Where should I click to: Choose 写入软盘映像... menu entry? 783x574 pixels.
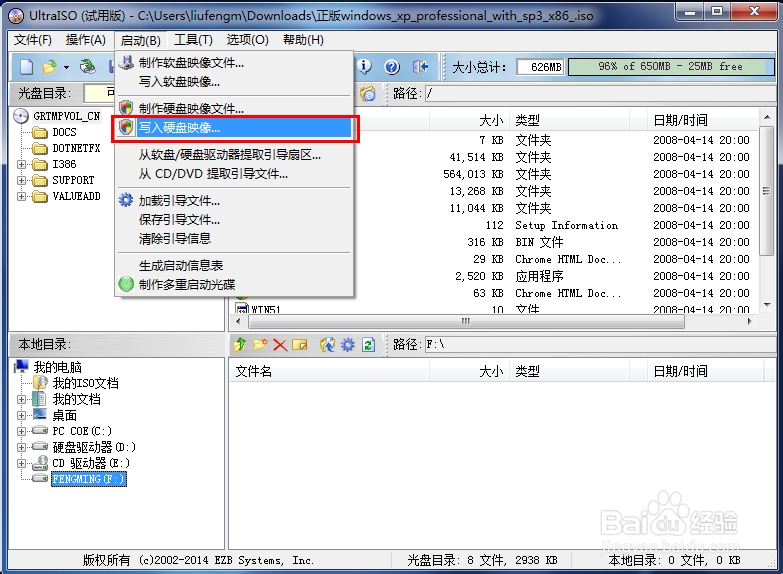[234, 82]
